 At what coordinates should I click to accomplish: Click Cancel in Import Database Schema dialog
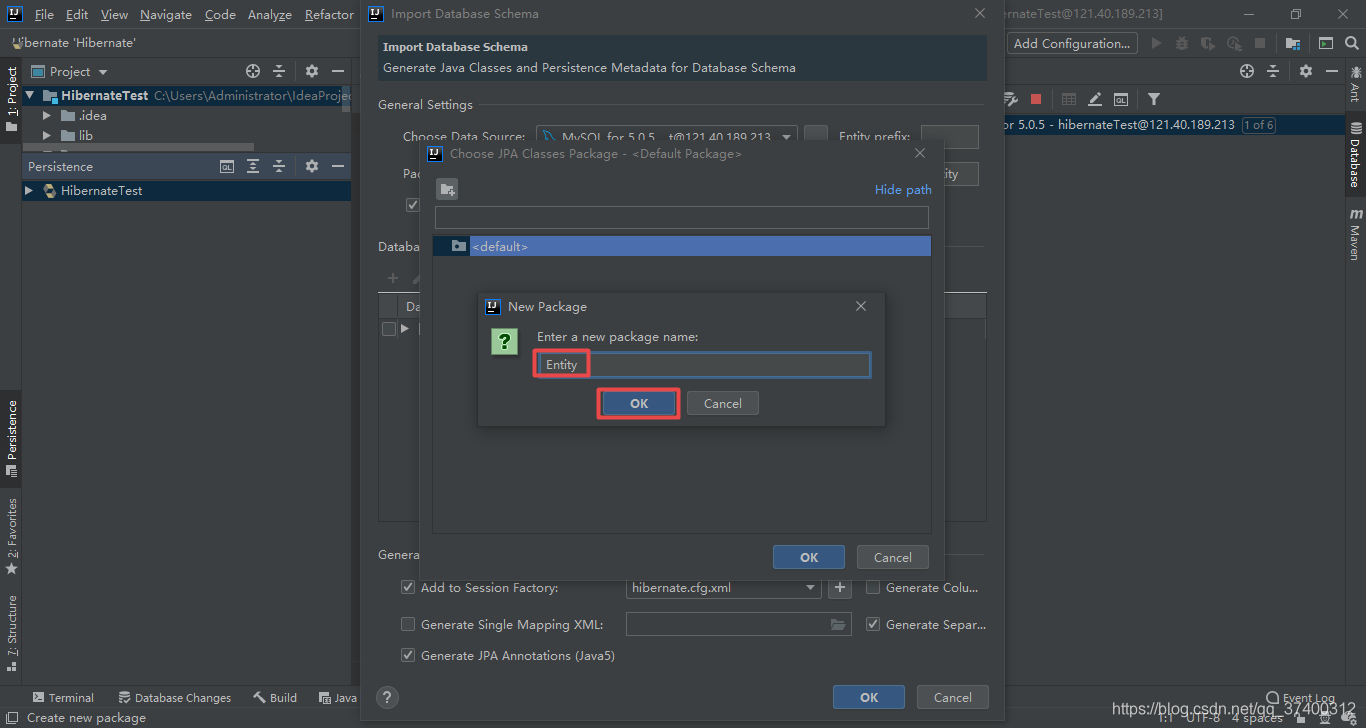952,697
